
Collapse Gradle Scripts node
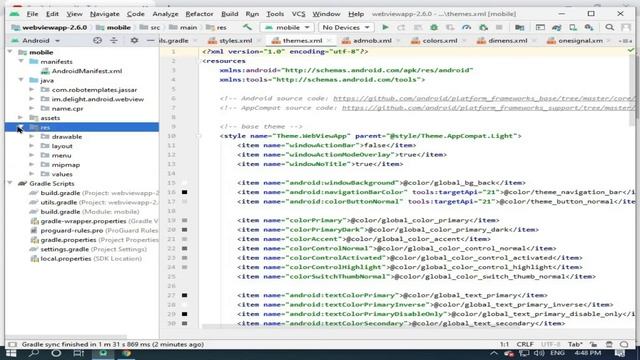pyautogui.click(x=10, y=183)
